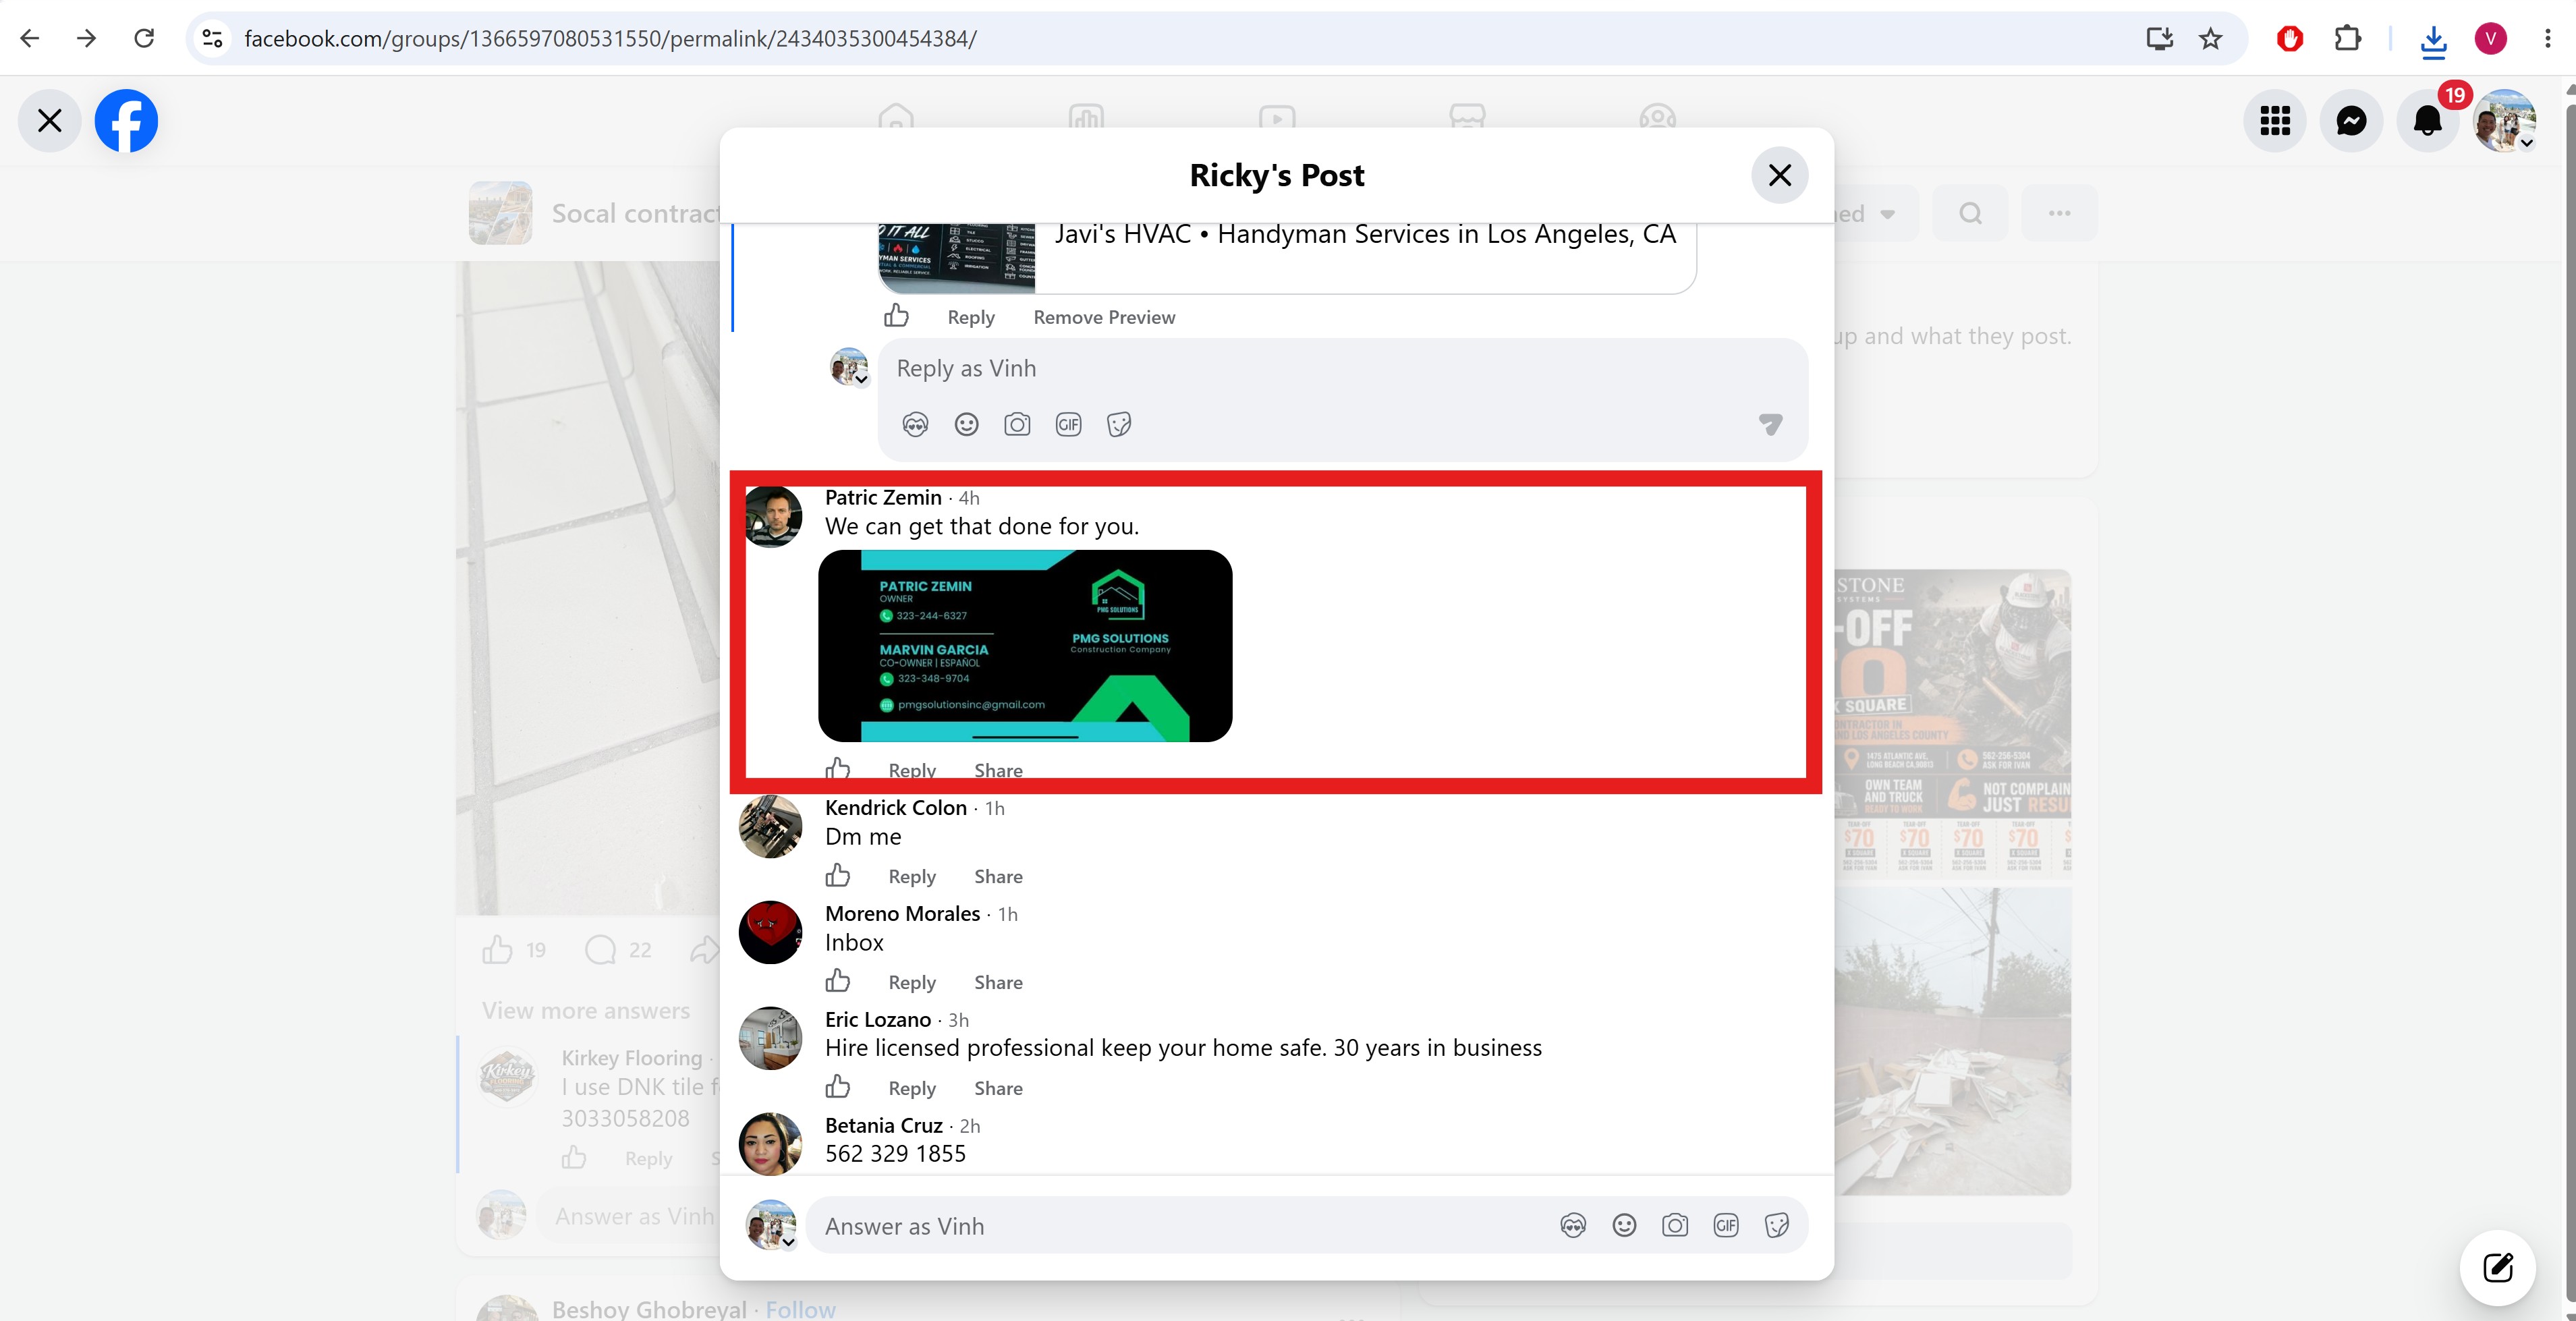The height and width of the screenshot is (1321, 2576).
Task: Bookmark this page with the star
Action: pyautogui.click(x=2210, y=38)
